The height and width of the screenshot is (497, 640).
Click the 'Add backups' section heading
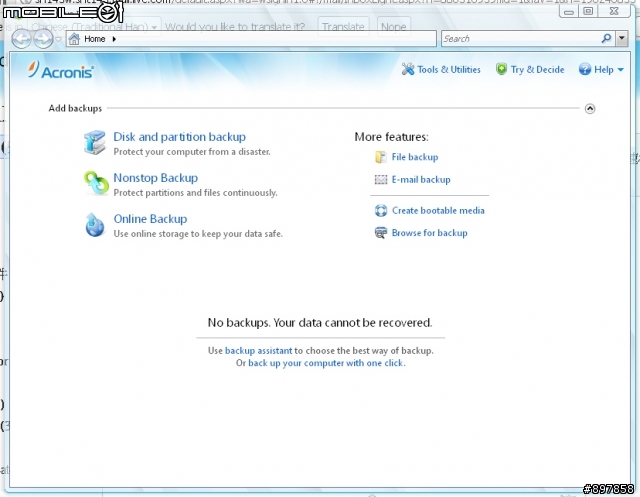[x=75, y=109]
